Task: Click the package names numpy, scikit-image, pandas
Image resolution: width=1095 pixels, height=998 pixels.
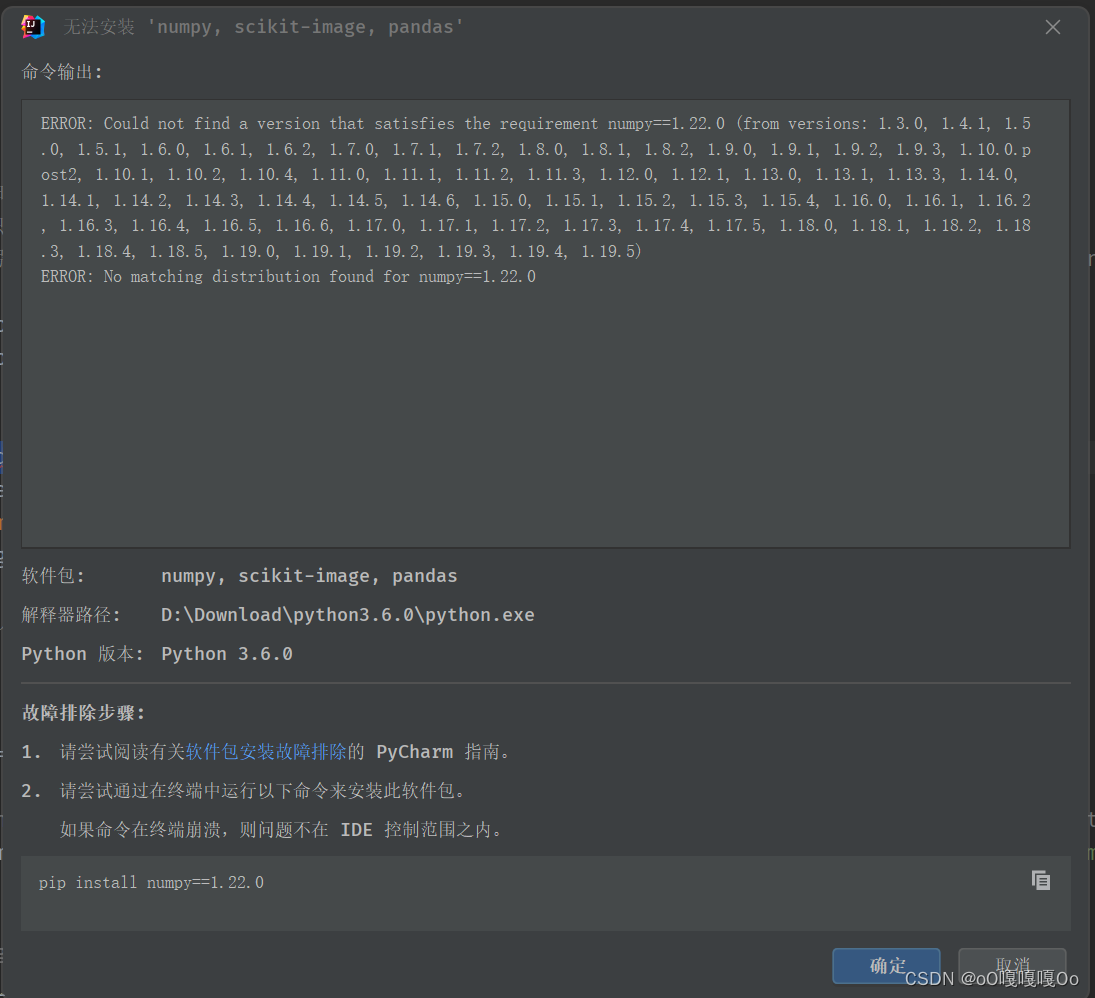Action: [309, 575]
